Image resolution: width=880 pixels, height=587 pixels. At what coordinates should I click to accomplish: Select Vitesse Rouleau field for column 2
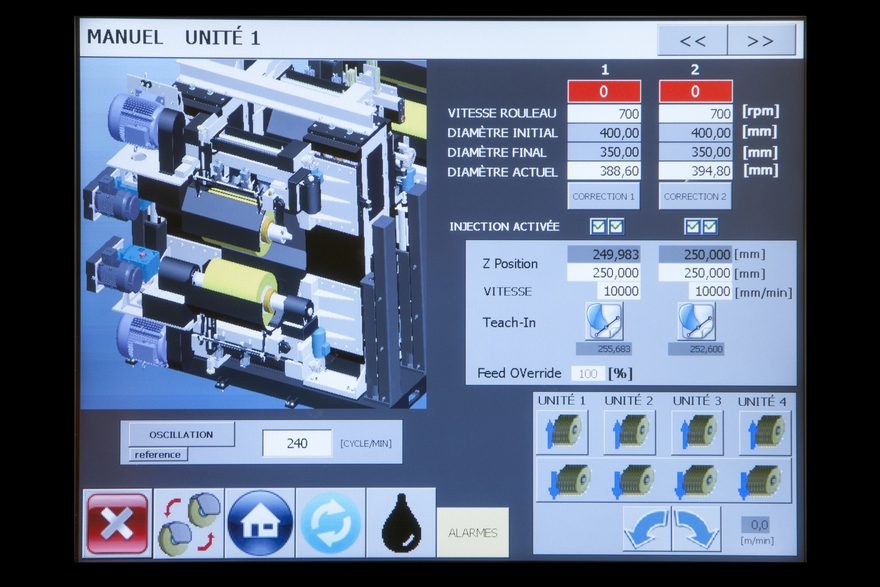[695, 113]
